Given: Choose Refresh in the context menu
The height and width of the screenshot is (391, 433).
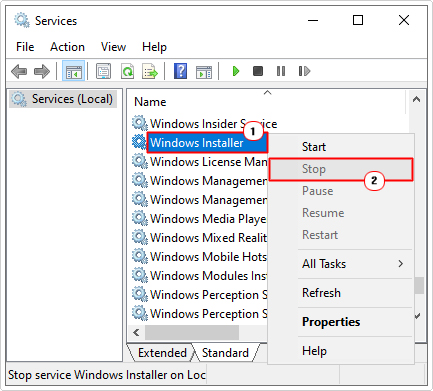Looking at the screenshot, I should (x=341, y=293).
